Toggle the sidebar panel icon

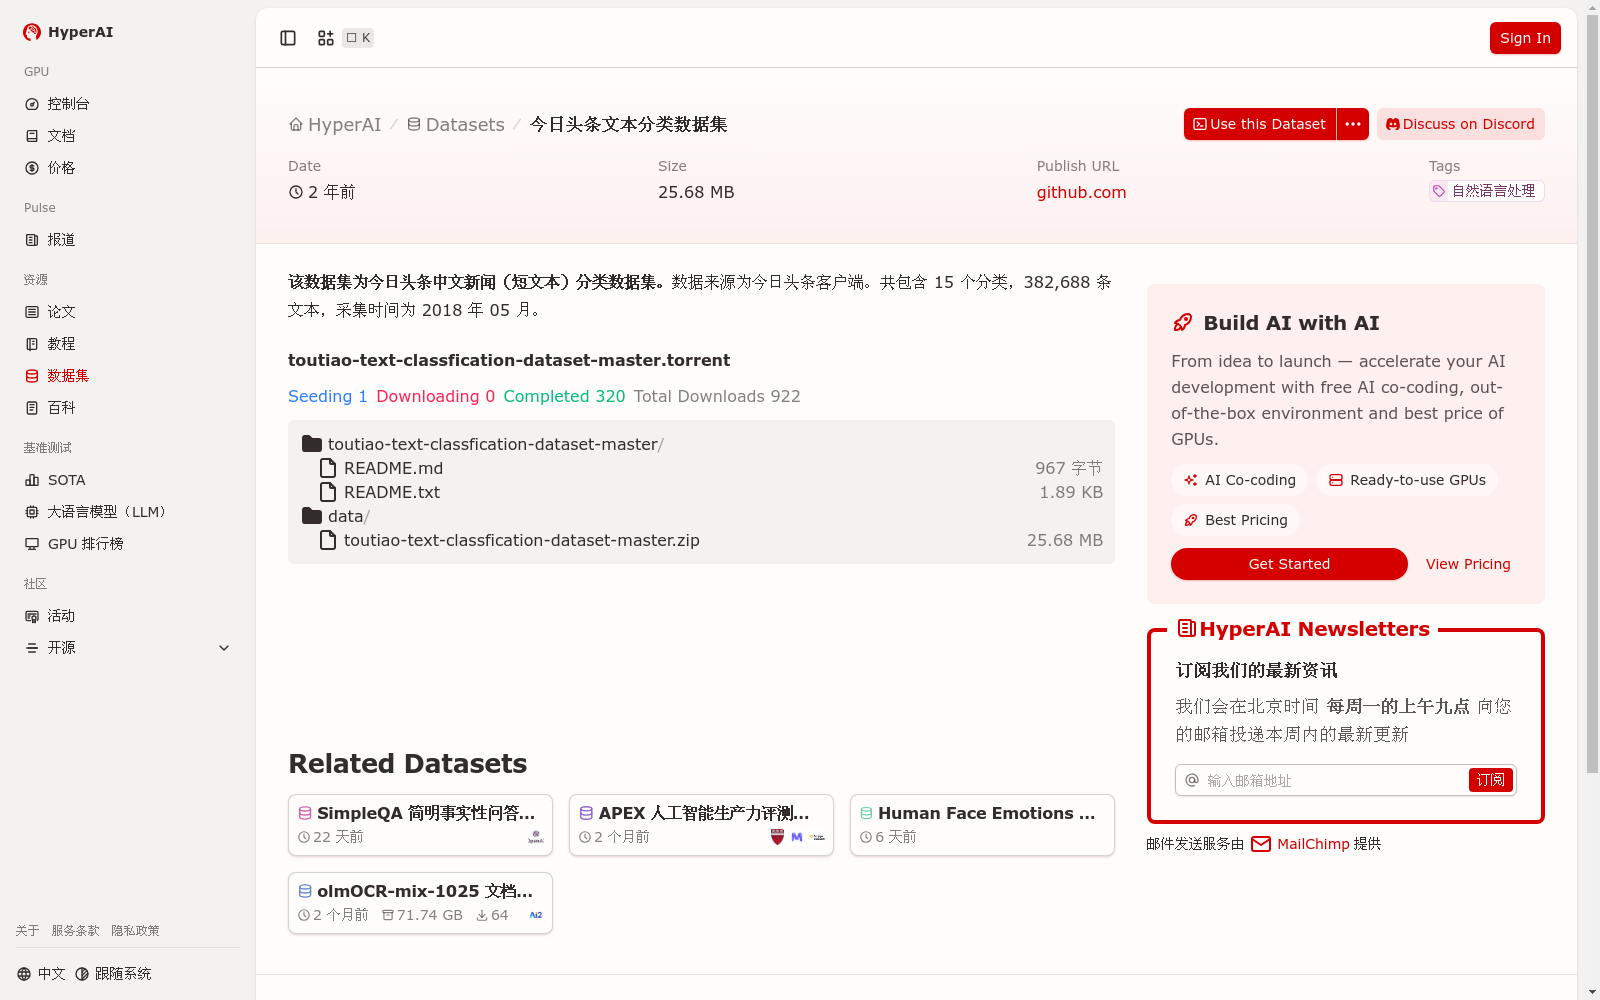pos(288,38)
